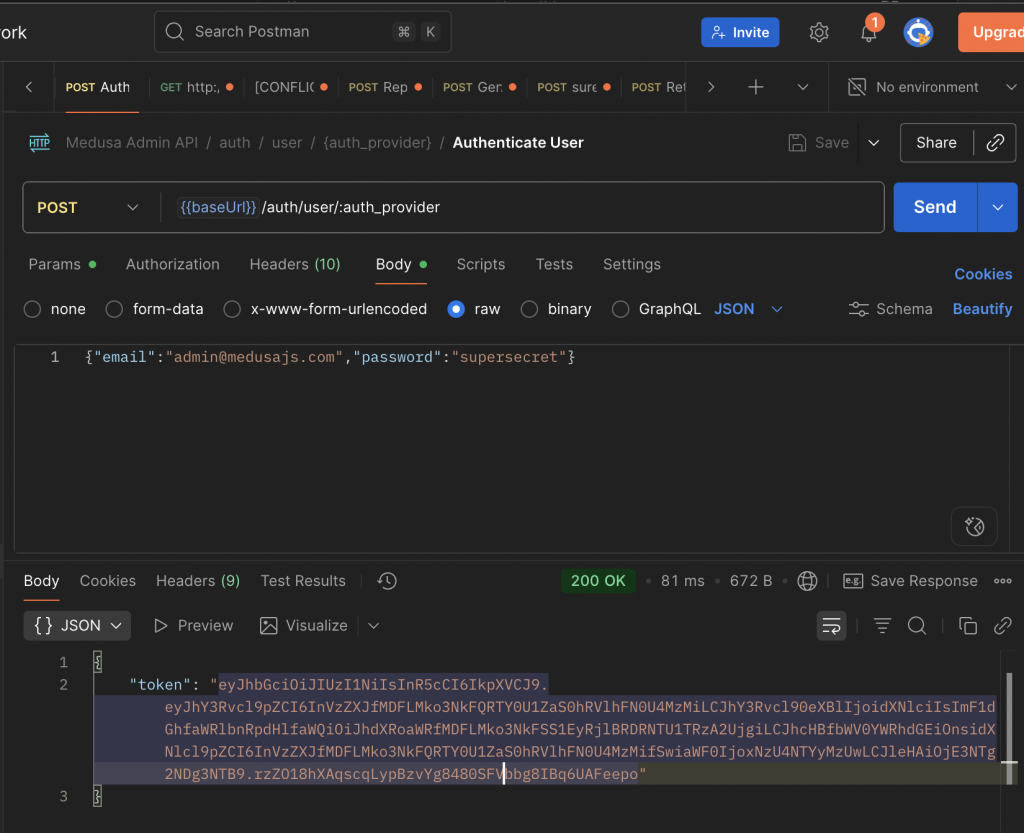Expand the Send button options arrow
The width and height of the screenshot is (1024, 833).
997,207
